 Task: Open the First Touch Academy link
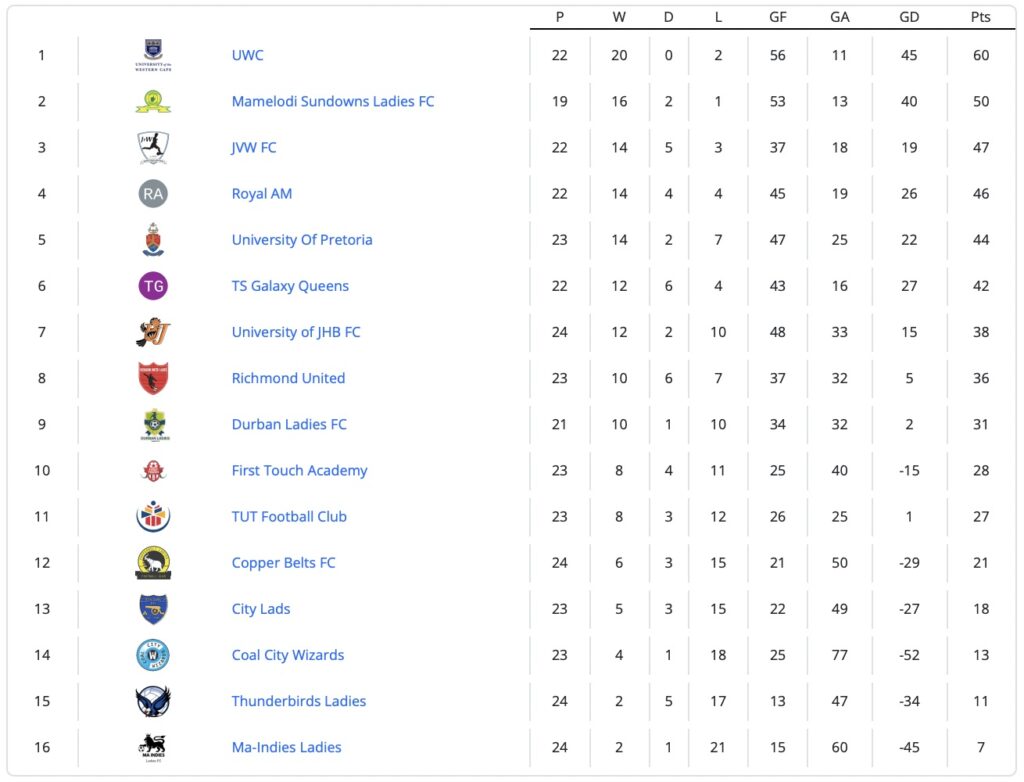(x=299, y=470)
